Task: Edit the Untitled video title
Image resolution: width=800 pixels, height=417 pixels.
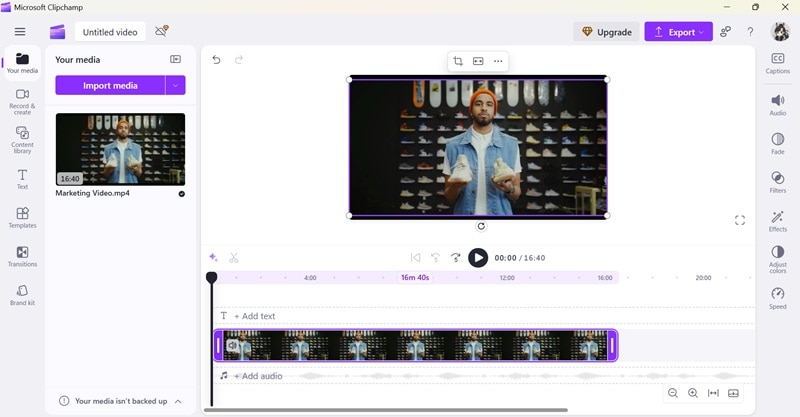Action: [110, 32]
